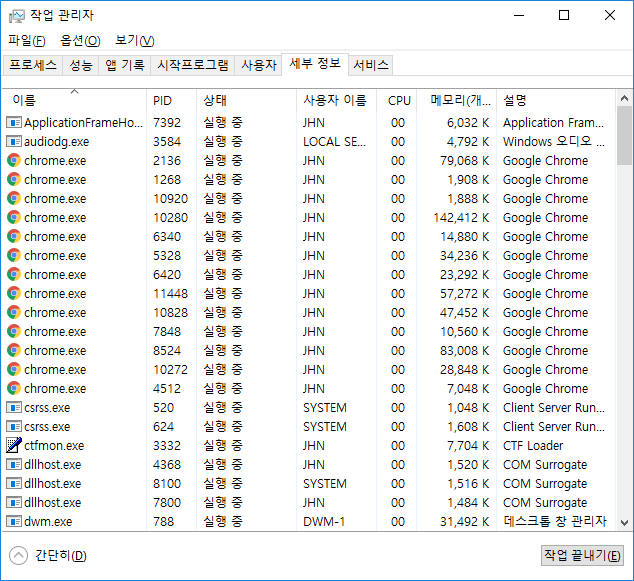The width and height of the screenshot is (634, 581).
Task: Click Chrome icon for PID 7848 row
Action: coord(14,331)
